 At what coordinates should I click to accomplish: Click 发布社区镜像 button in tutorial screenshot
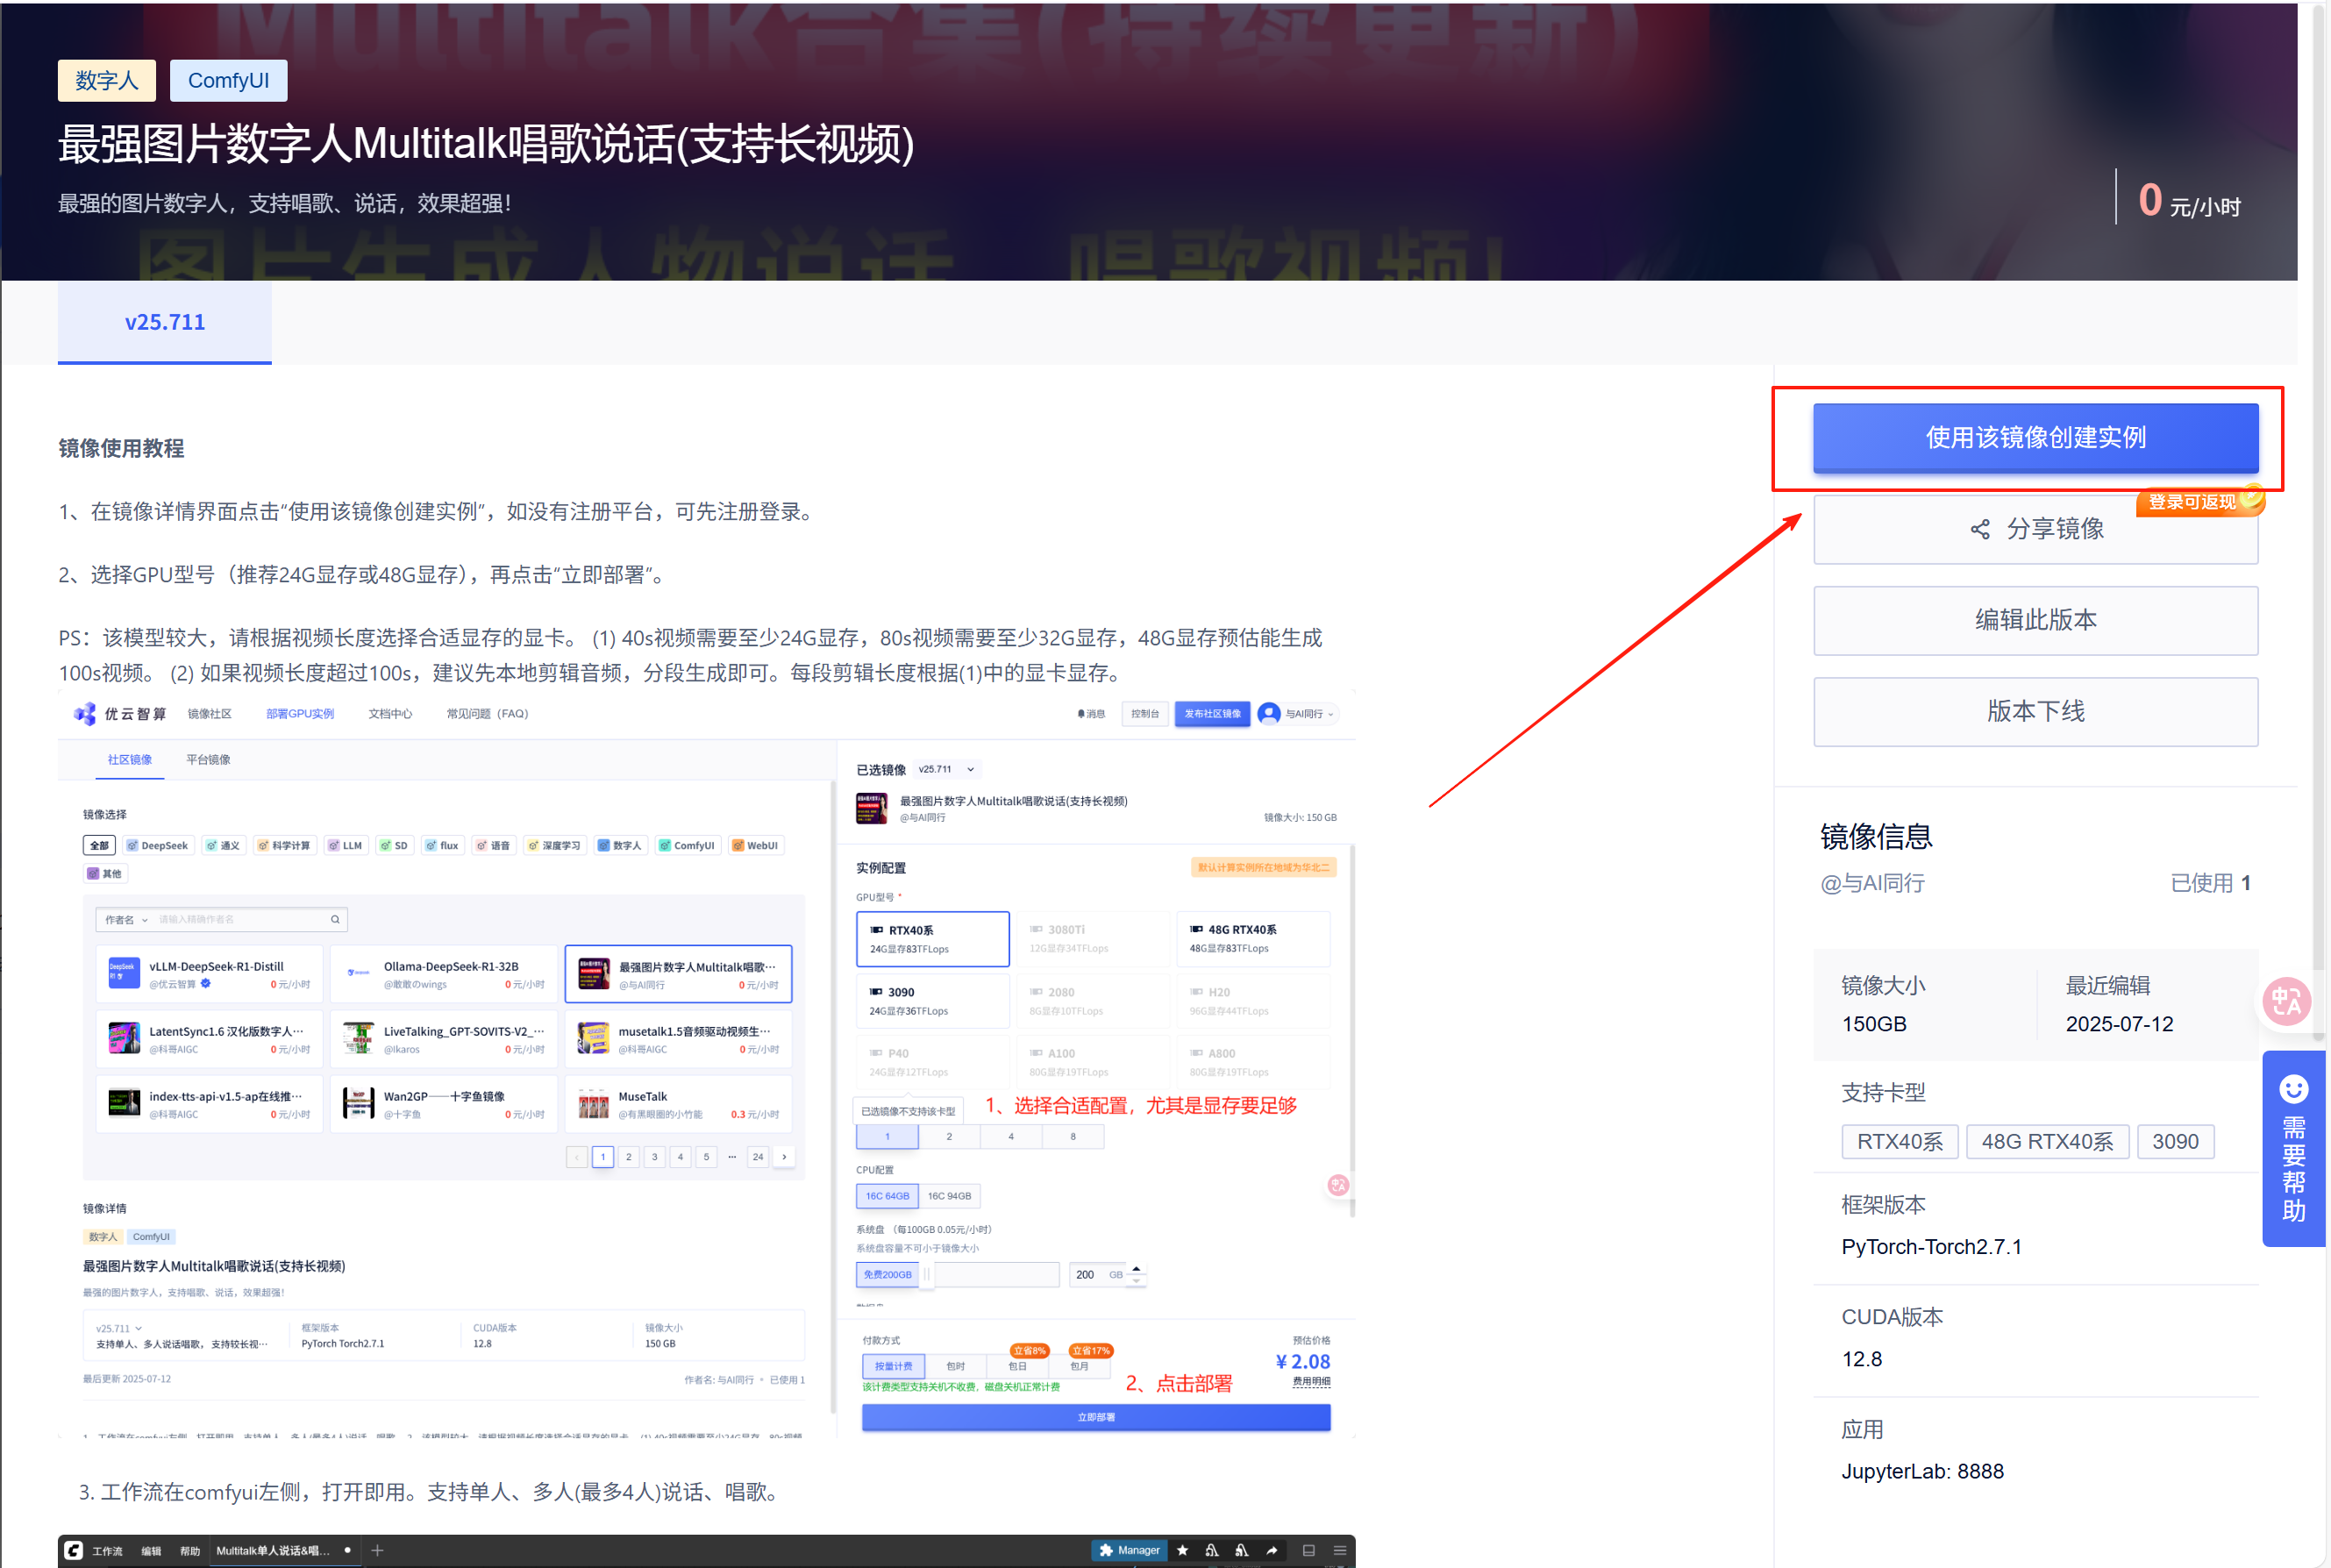(x=1211, y=713)
